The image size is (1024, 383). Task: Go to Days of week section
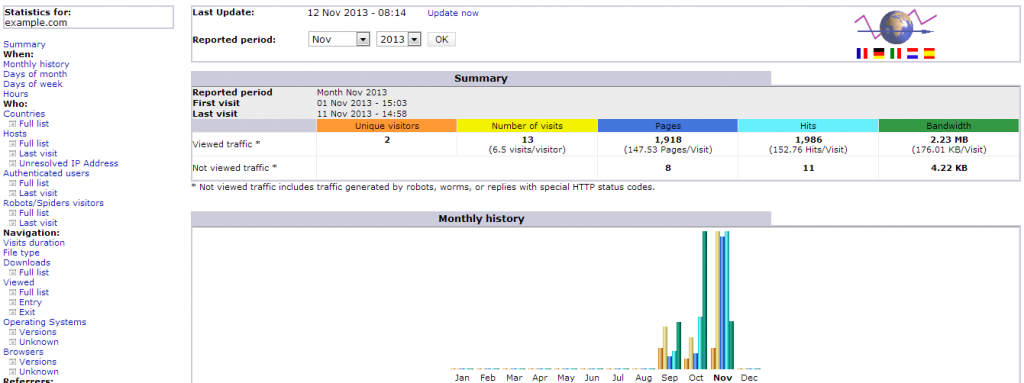pos(33,84)
